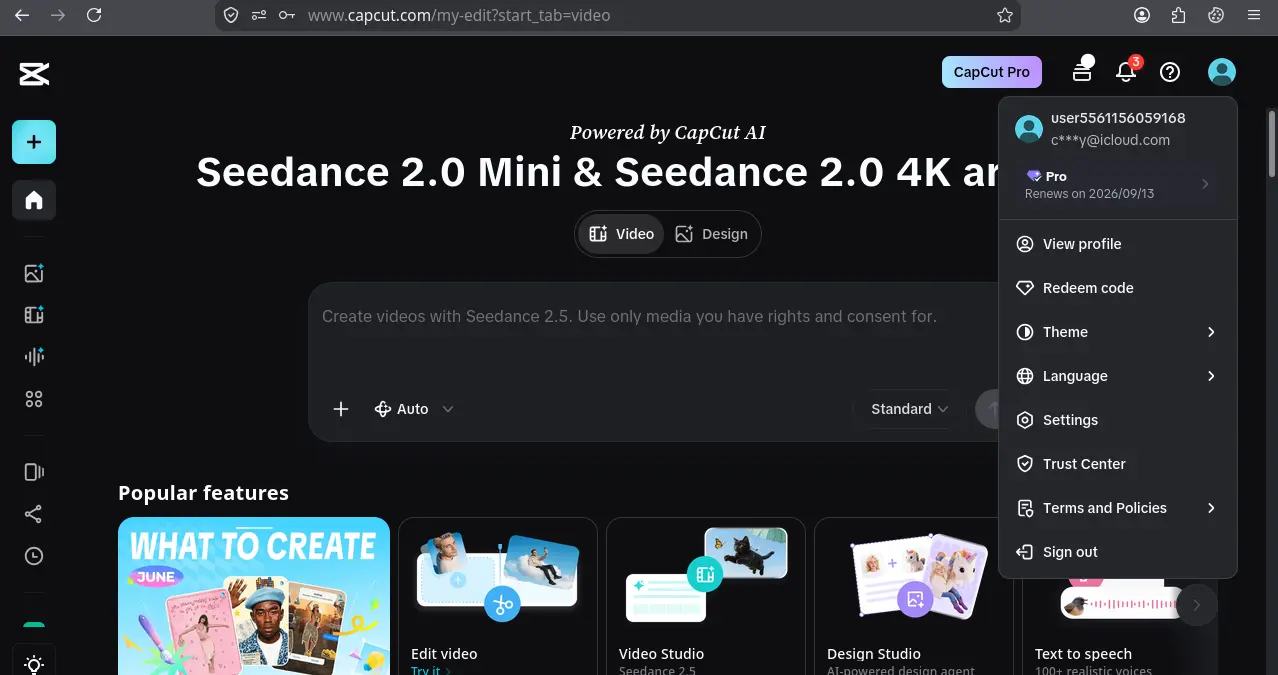This screenshot has width=1278, height=675.
Task: Open Pro subscription details chevron
Action: (1205, 184)
